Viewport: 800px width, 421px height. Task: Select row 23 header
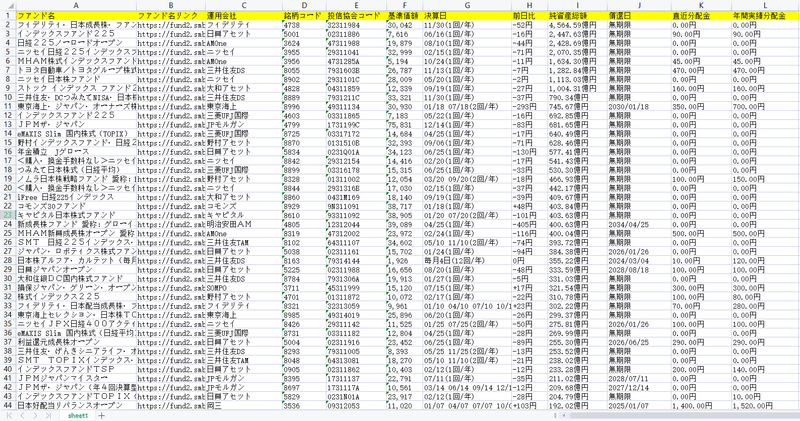(8, 215)
